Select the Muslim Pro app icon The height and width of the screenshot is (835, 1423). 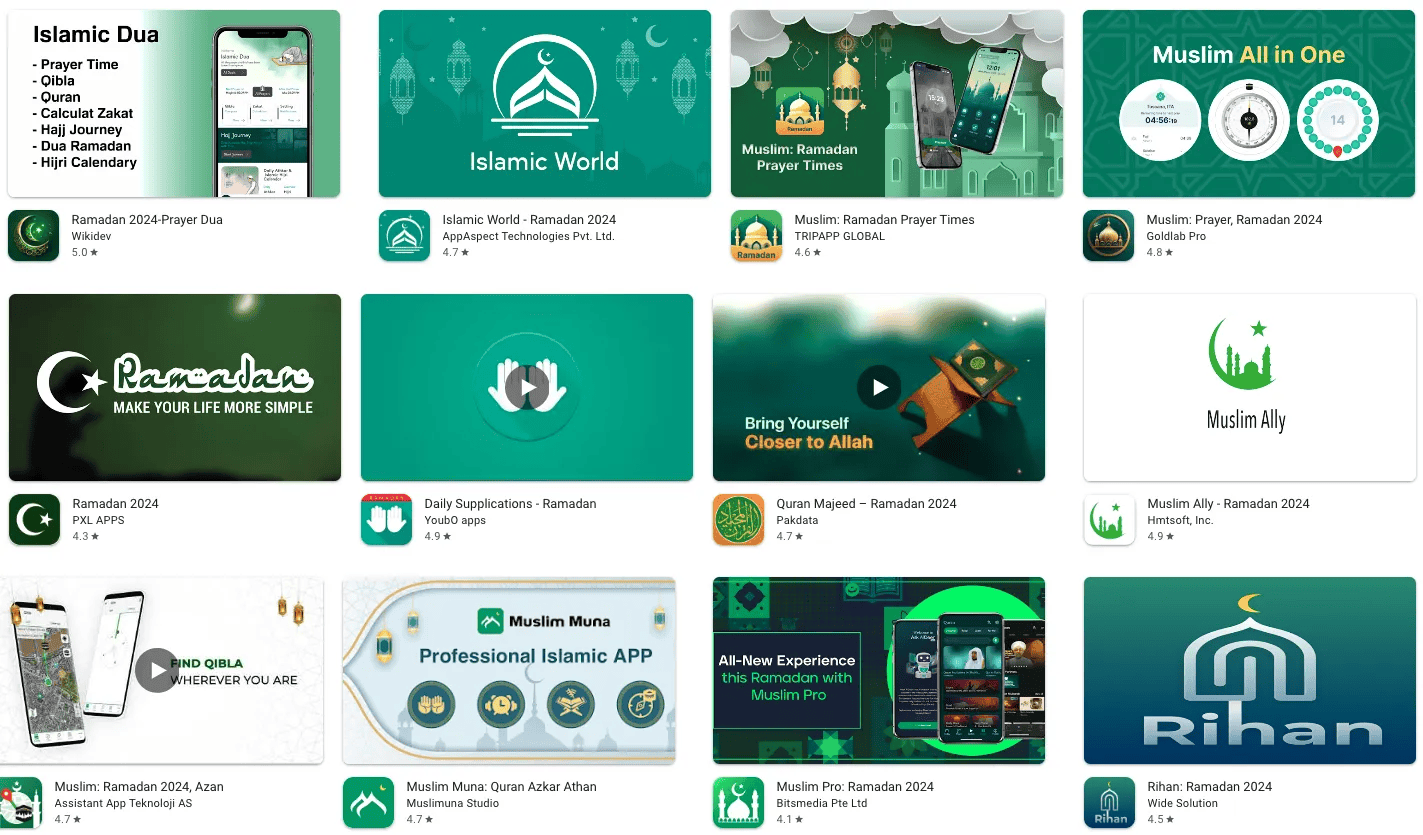pyautogui.click(x=739, y=803)
